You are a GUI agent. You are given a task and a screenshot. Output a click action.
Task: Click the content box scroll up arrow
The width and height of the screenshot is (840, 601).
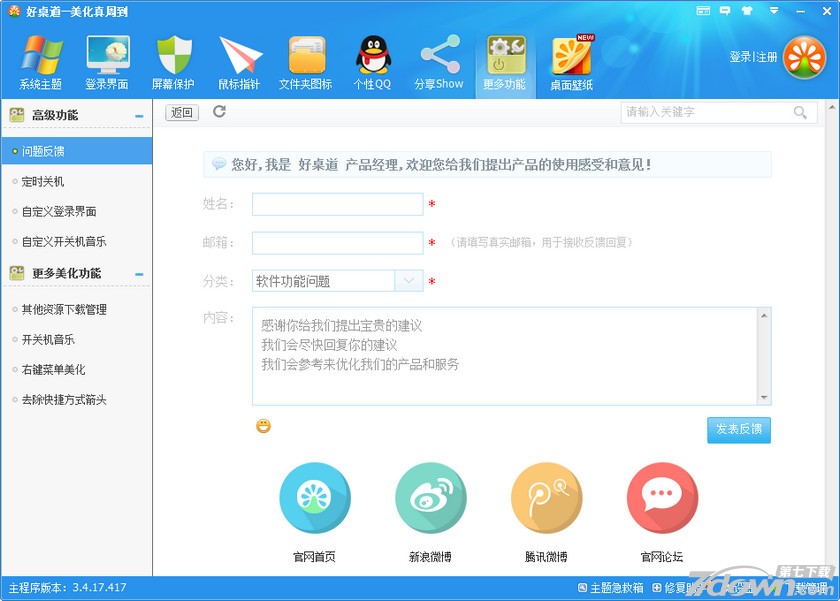(x=764, y=315)
